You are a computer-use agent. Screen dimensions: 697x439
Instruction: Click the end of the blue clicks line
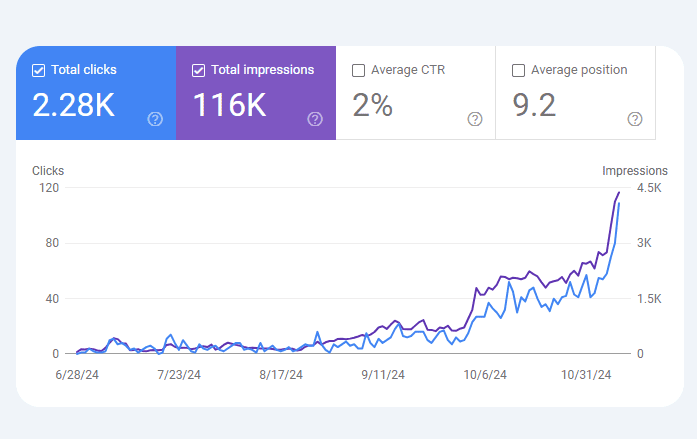(619, 204)
